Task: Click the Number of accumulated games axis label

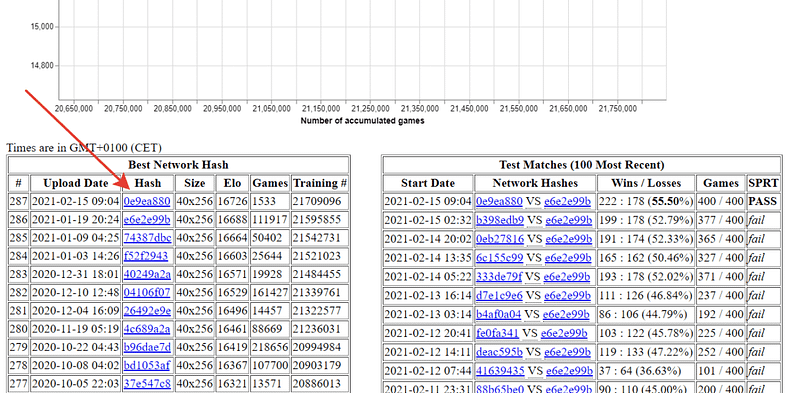Action: [362, 121]
